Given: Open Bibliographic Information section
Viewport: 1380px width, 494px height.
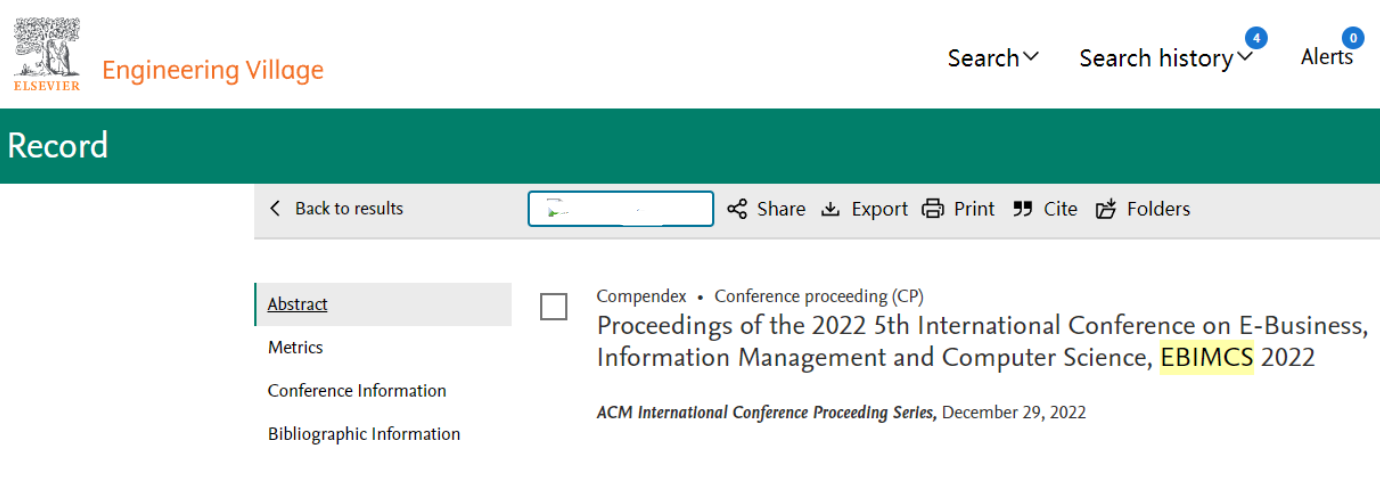Looking at the screenshot, I should (x=364, y=434).
